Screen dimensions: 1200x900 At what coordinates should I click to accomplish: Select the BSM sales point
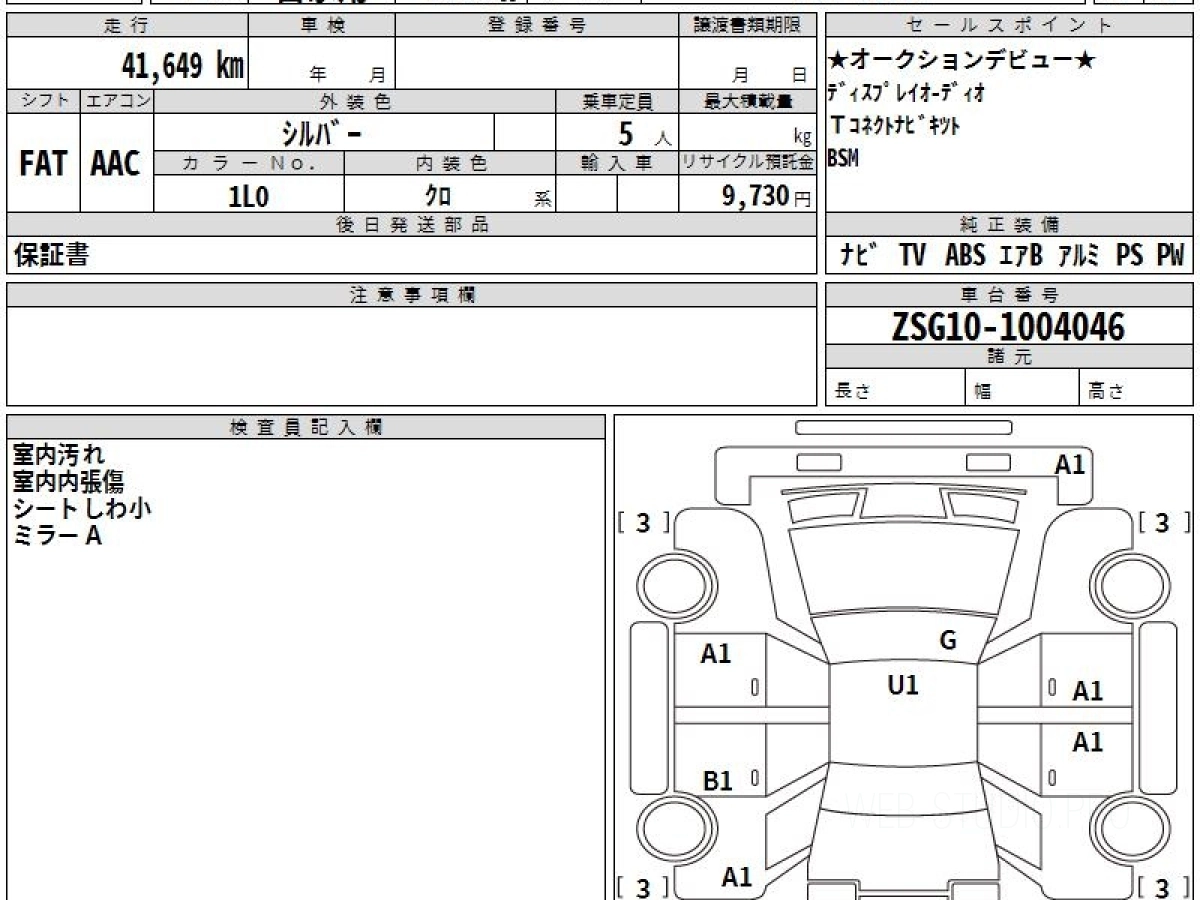843,157
